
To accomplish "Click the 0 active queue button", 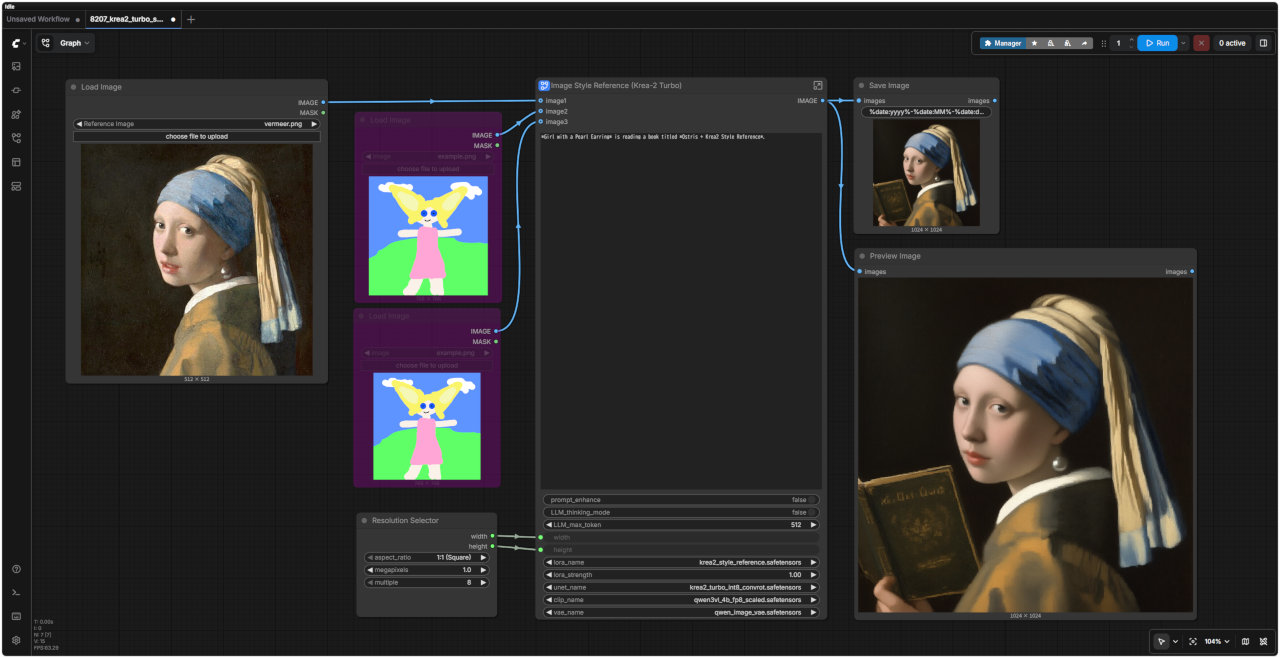I will [1232, 43].
